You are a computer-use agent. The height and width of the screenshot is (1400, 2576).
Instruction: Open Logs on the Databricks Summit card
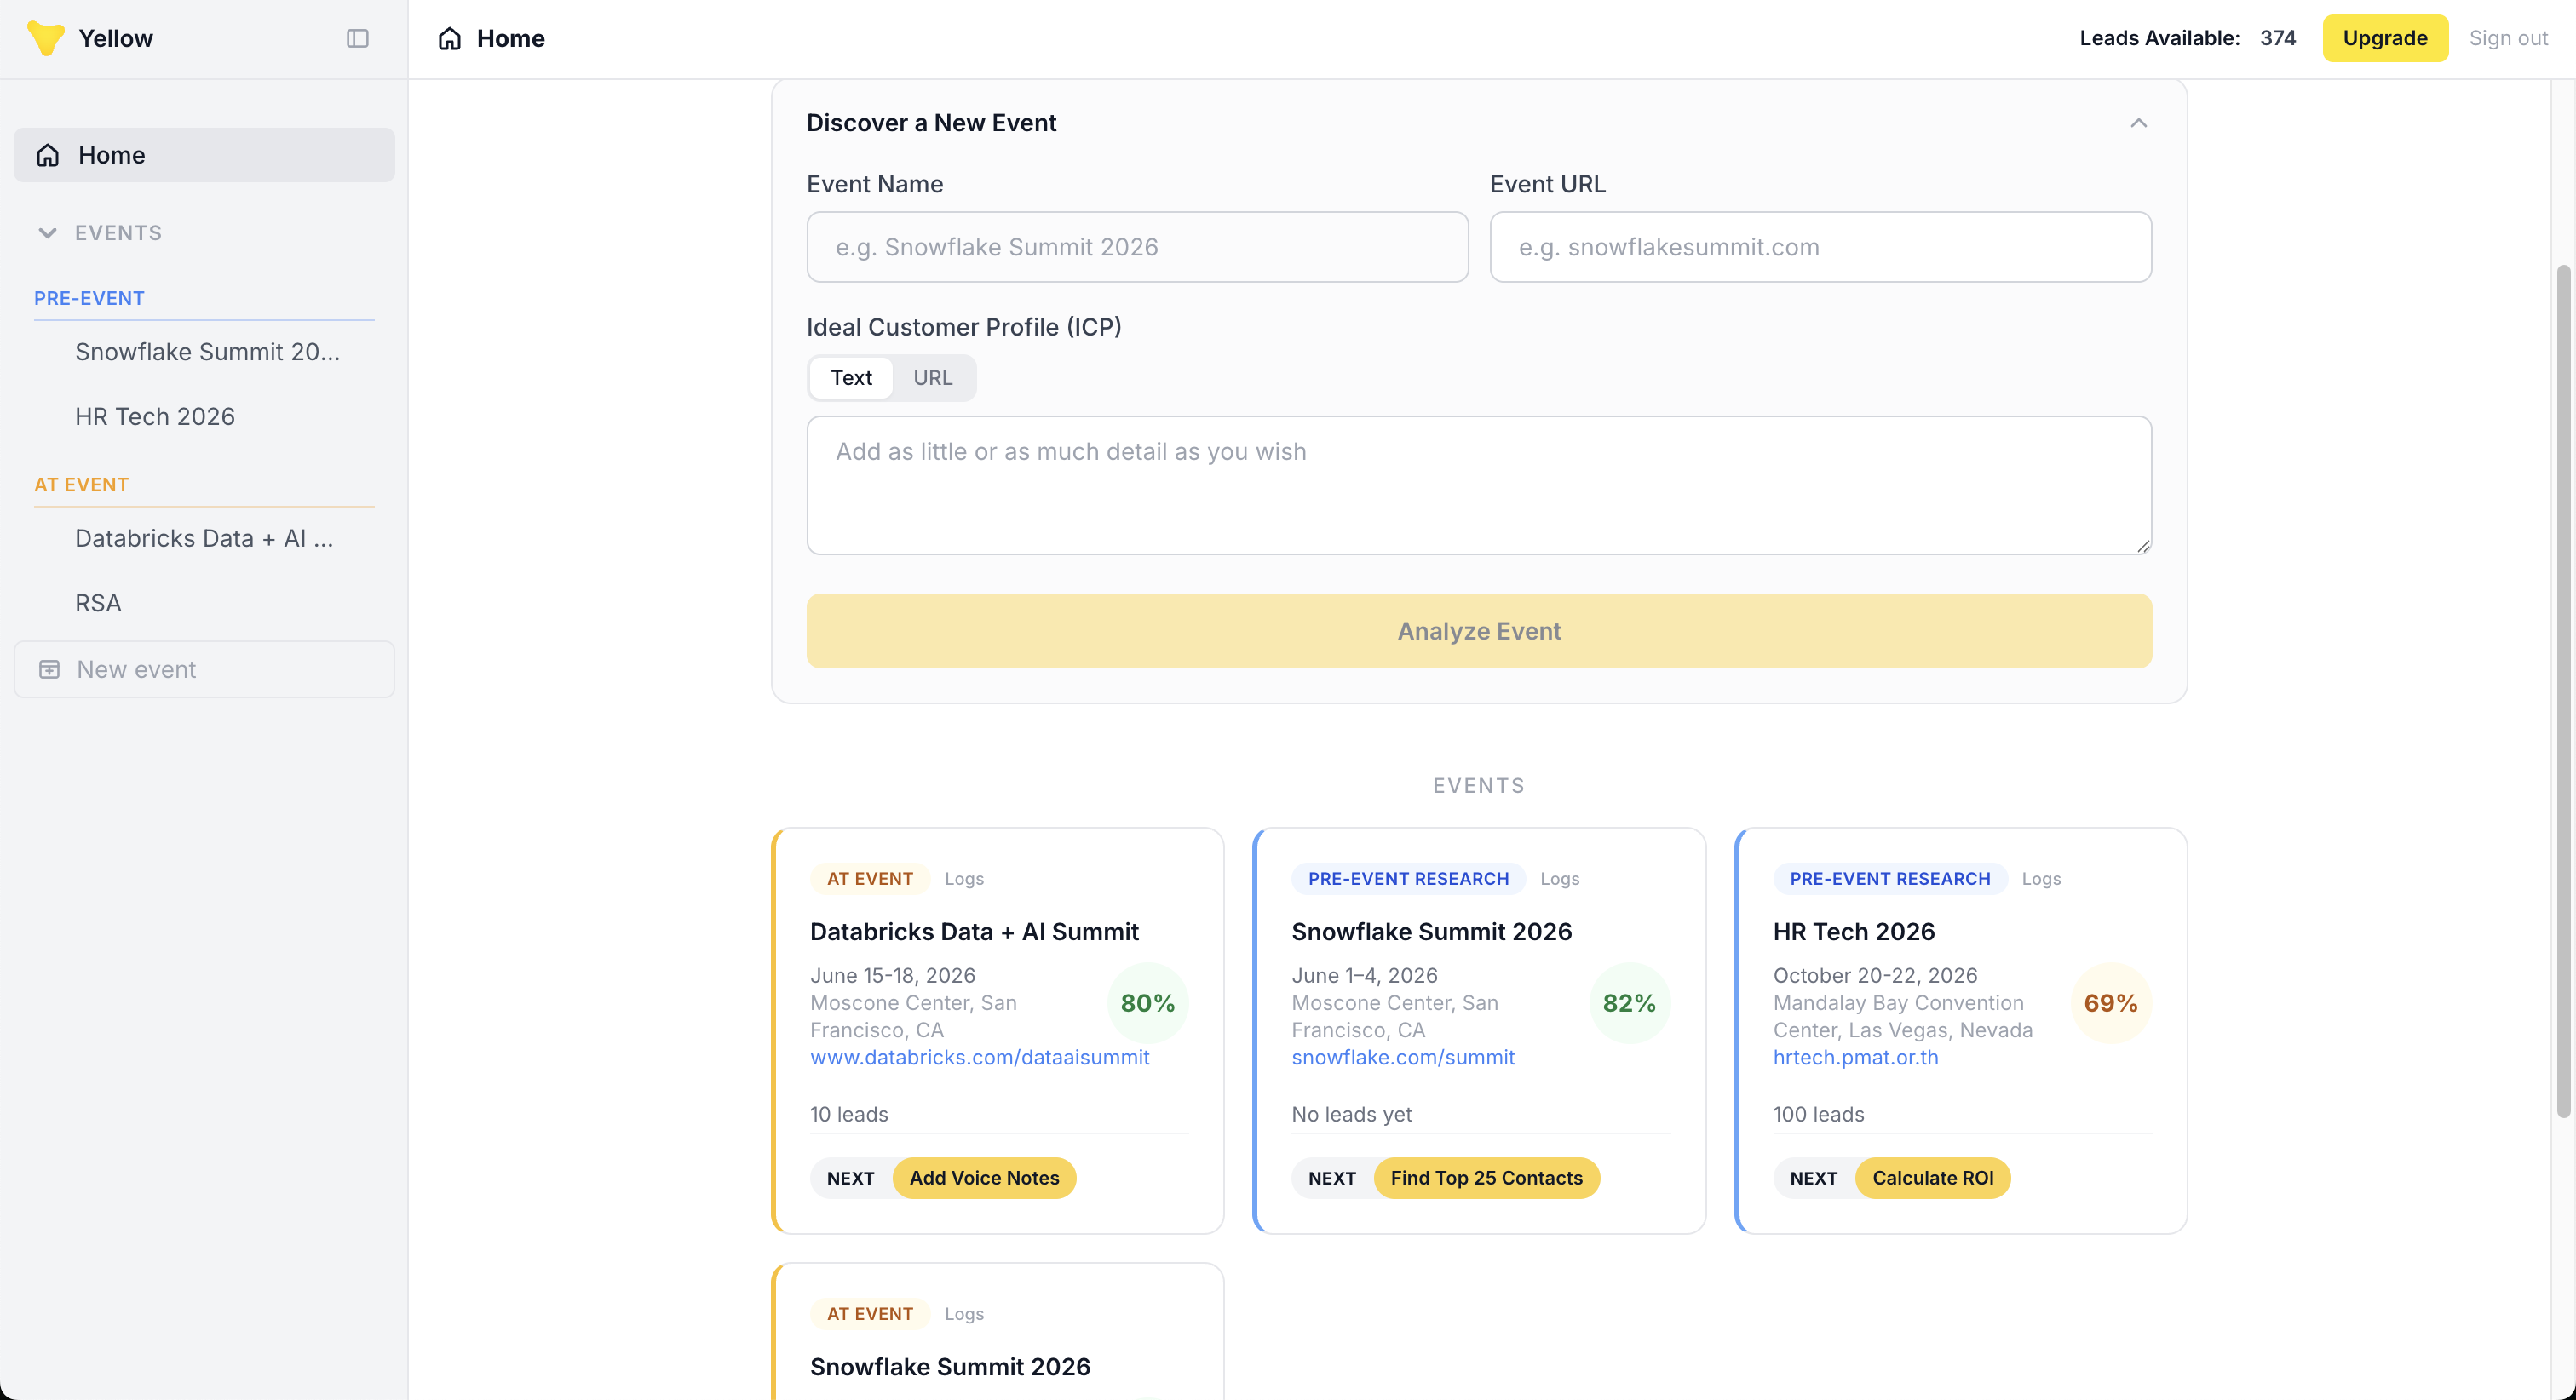963,878
